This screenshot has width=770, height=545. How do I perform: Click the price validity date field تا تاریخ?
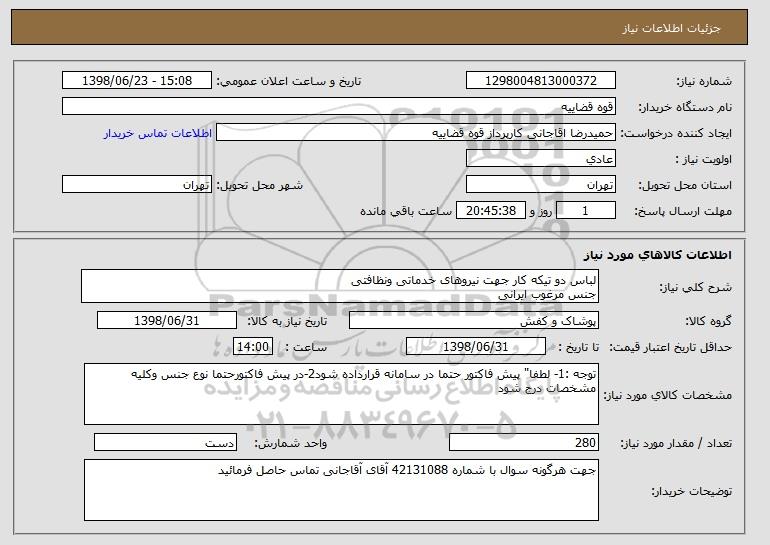coord(476,347)
